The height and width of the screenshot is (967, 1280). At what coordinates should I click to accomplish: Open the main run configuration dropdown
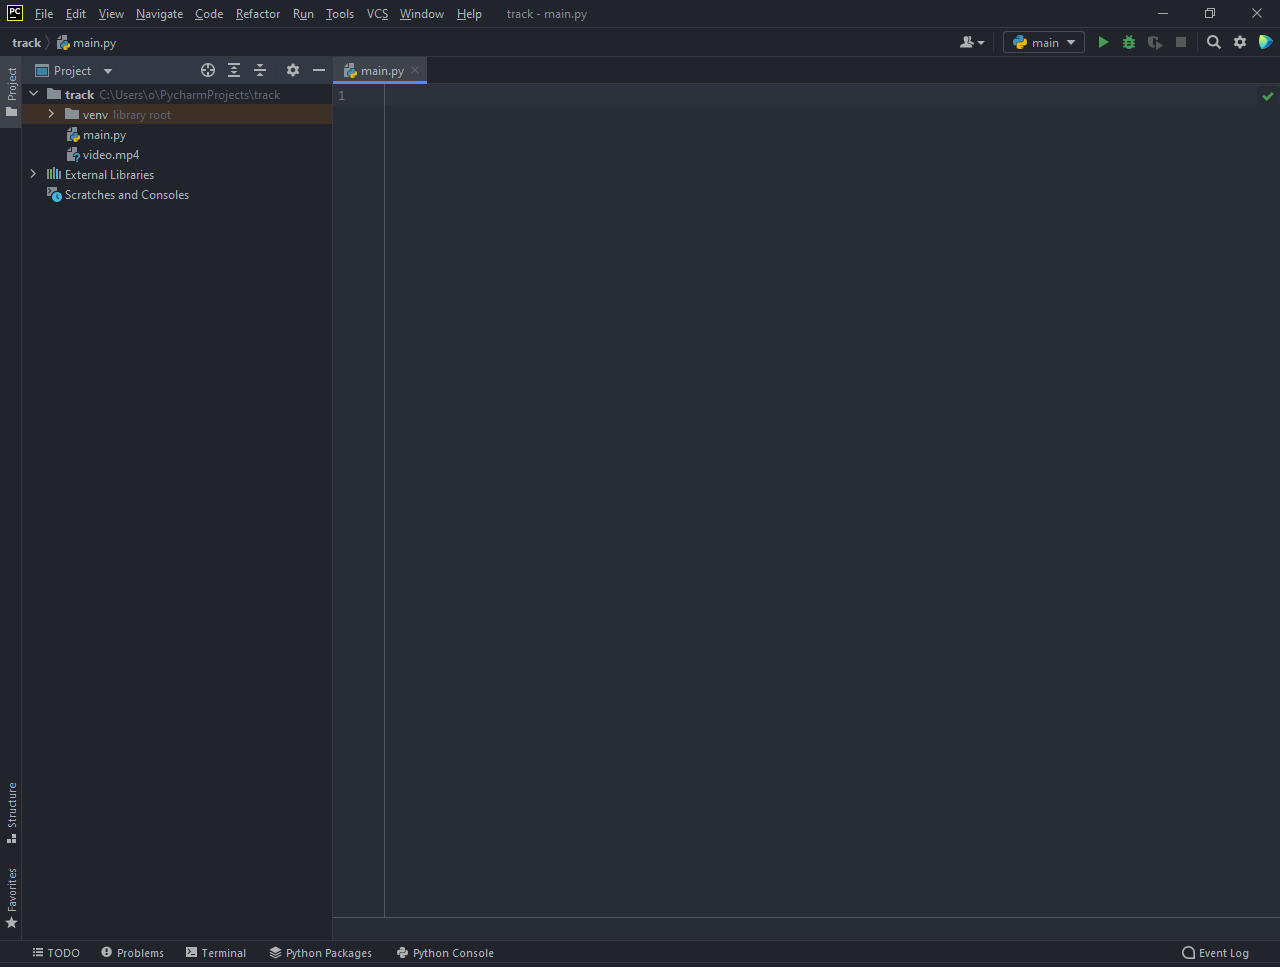[1043, 42]
